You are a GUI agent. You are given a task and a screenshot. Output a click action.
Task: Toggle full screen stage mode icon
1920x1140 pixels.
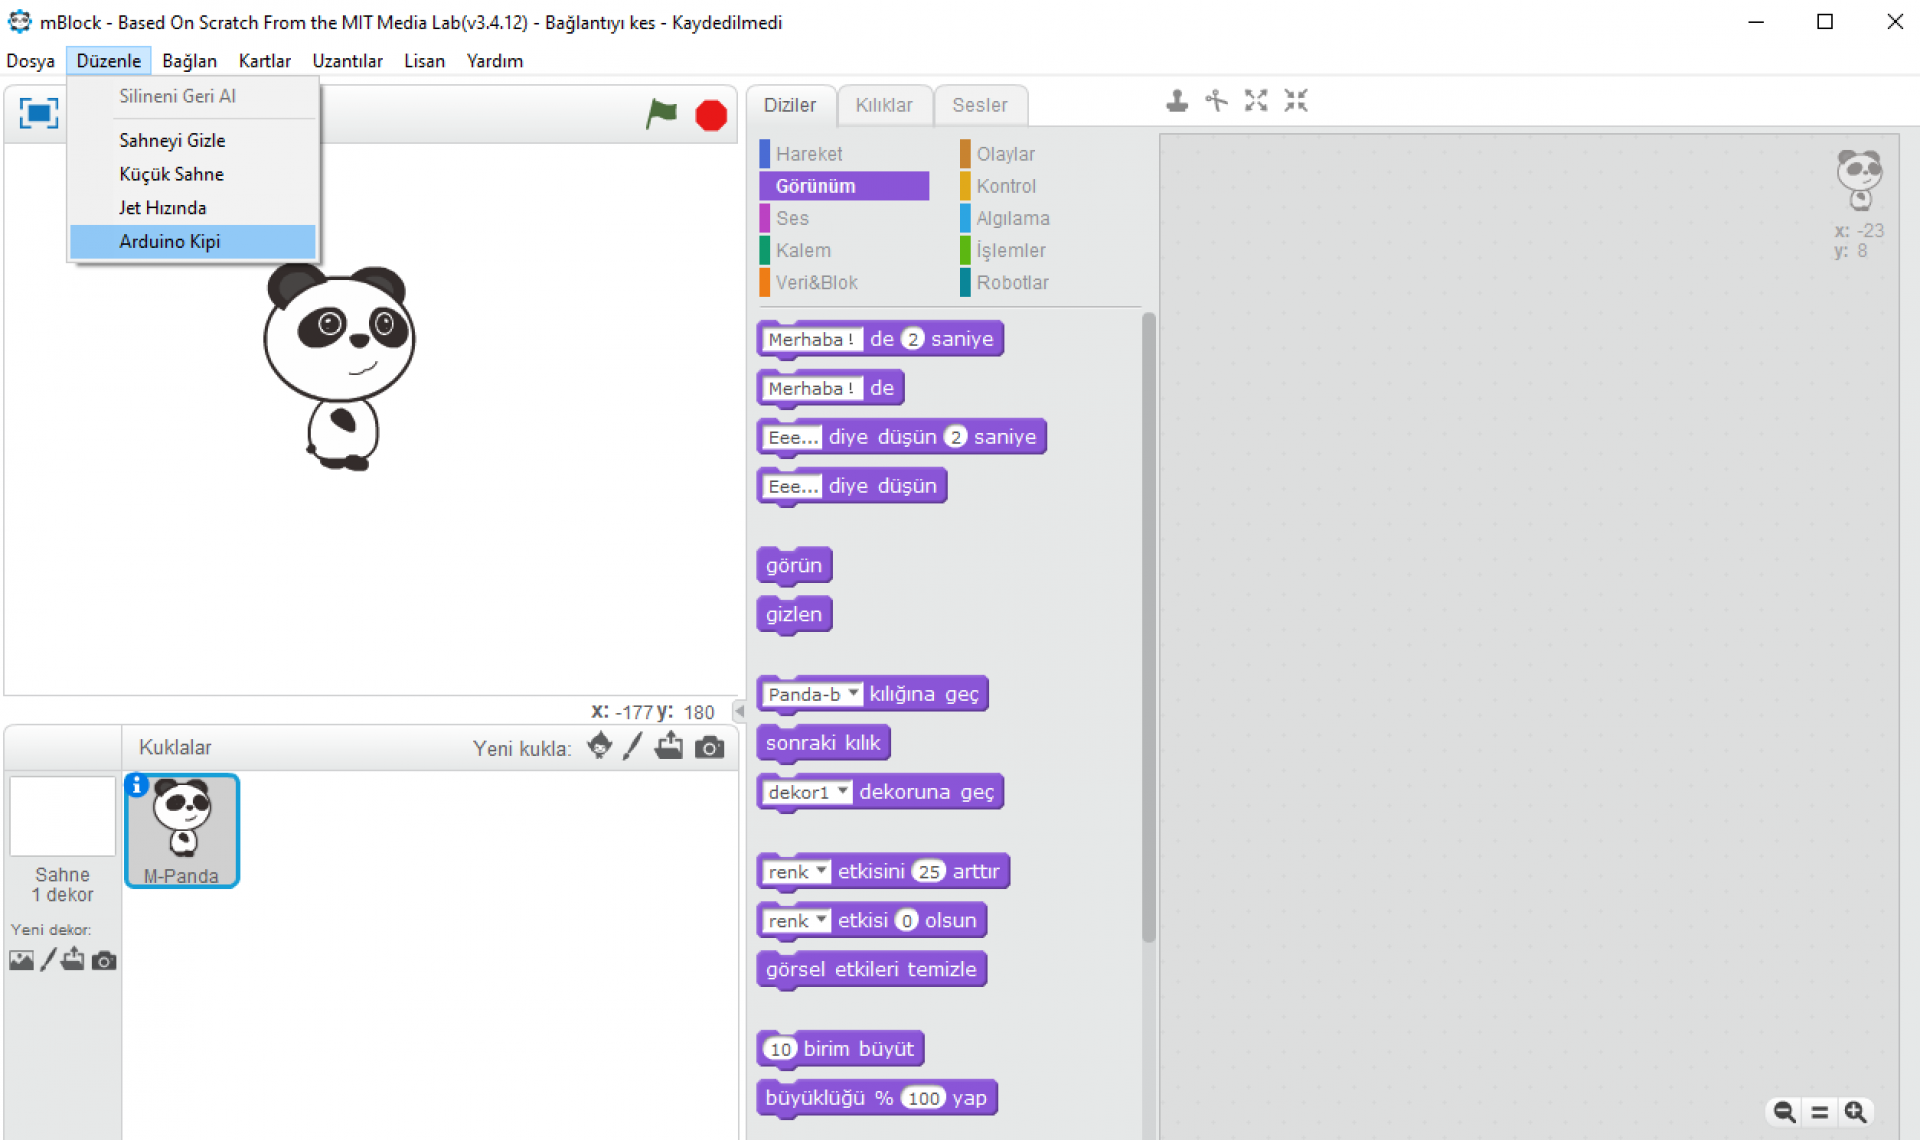tap(39, 113)
